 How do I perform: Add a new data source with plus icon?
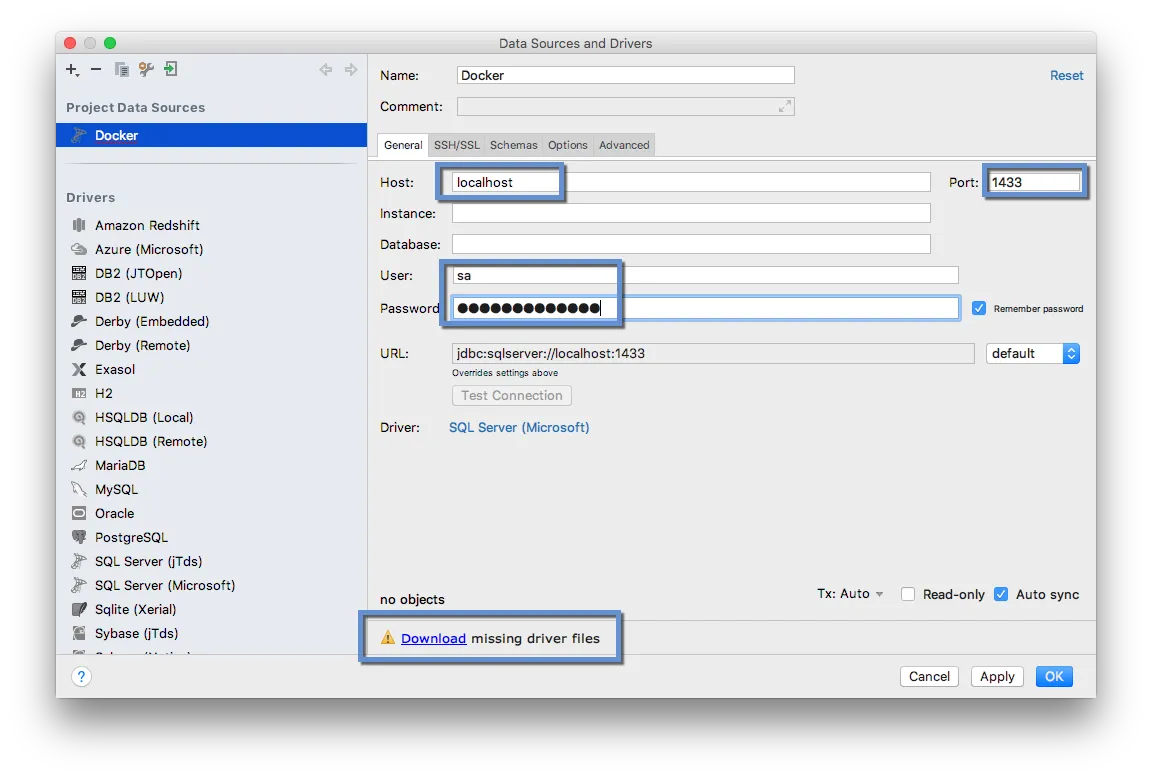72,70
